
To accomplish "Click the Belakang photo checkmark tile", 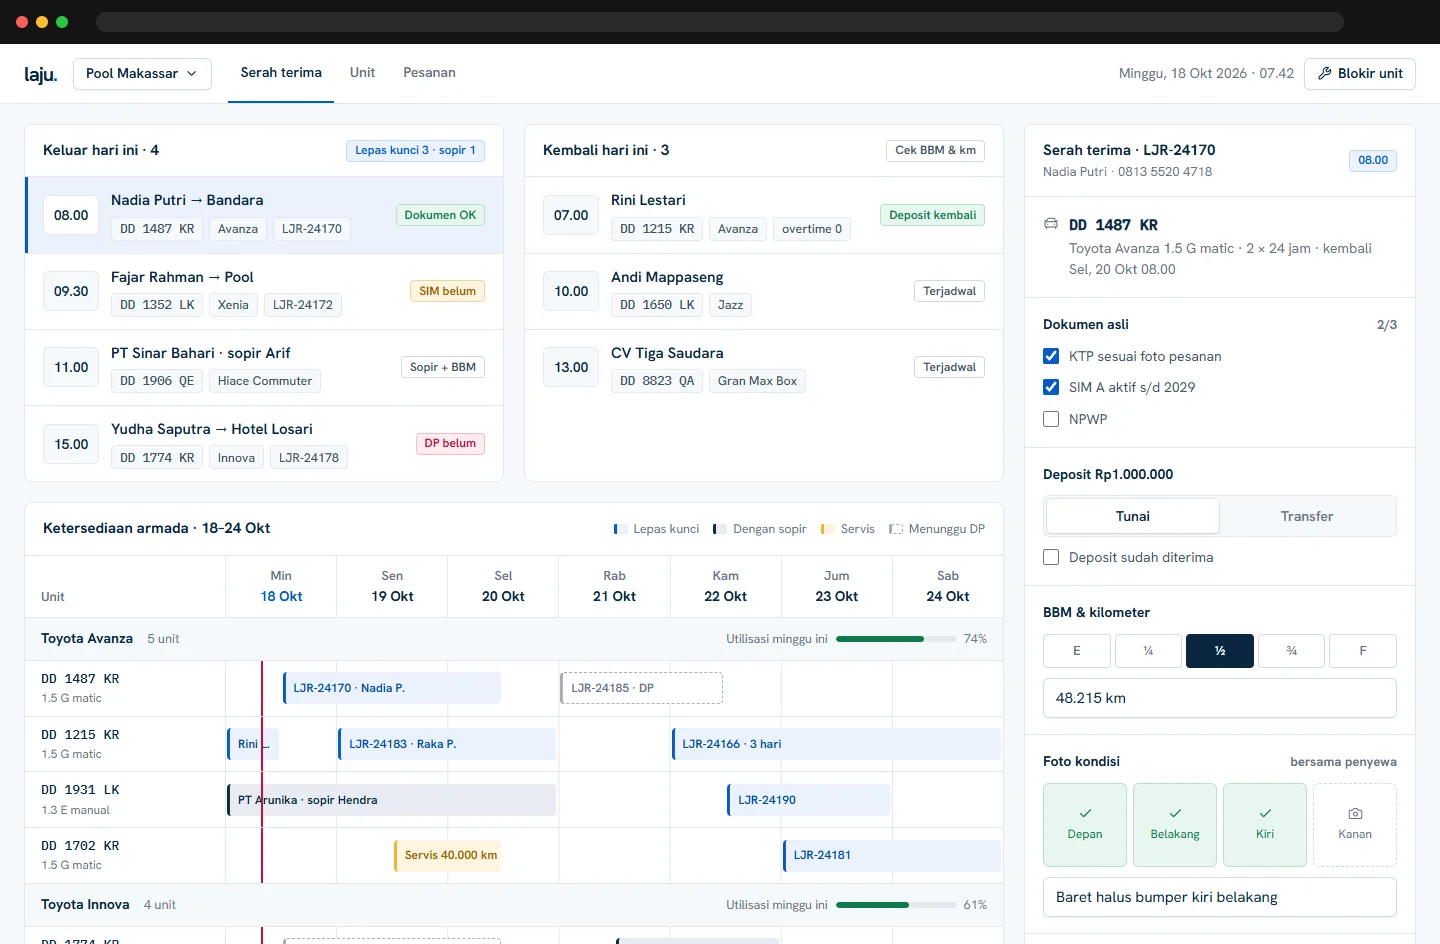I will 1175,824.
